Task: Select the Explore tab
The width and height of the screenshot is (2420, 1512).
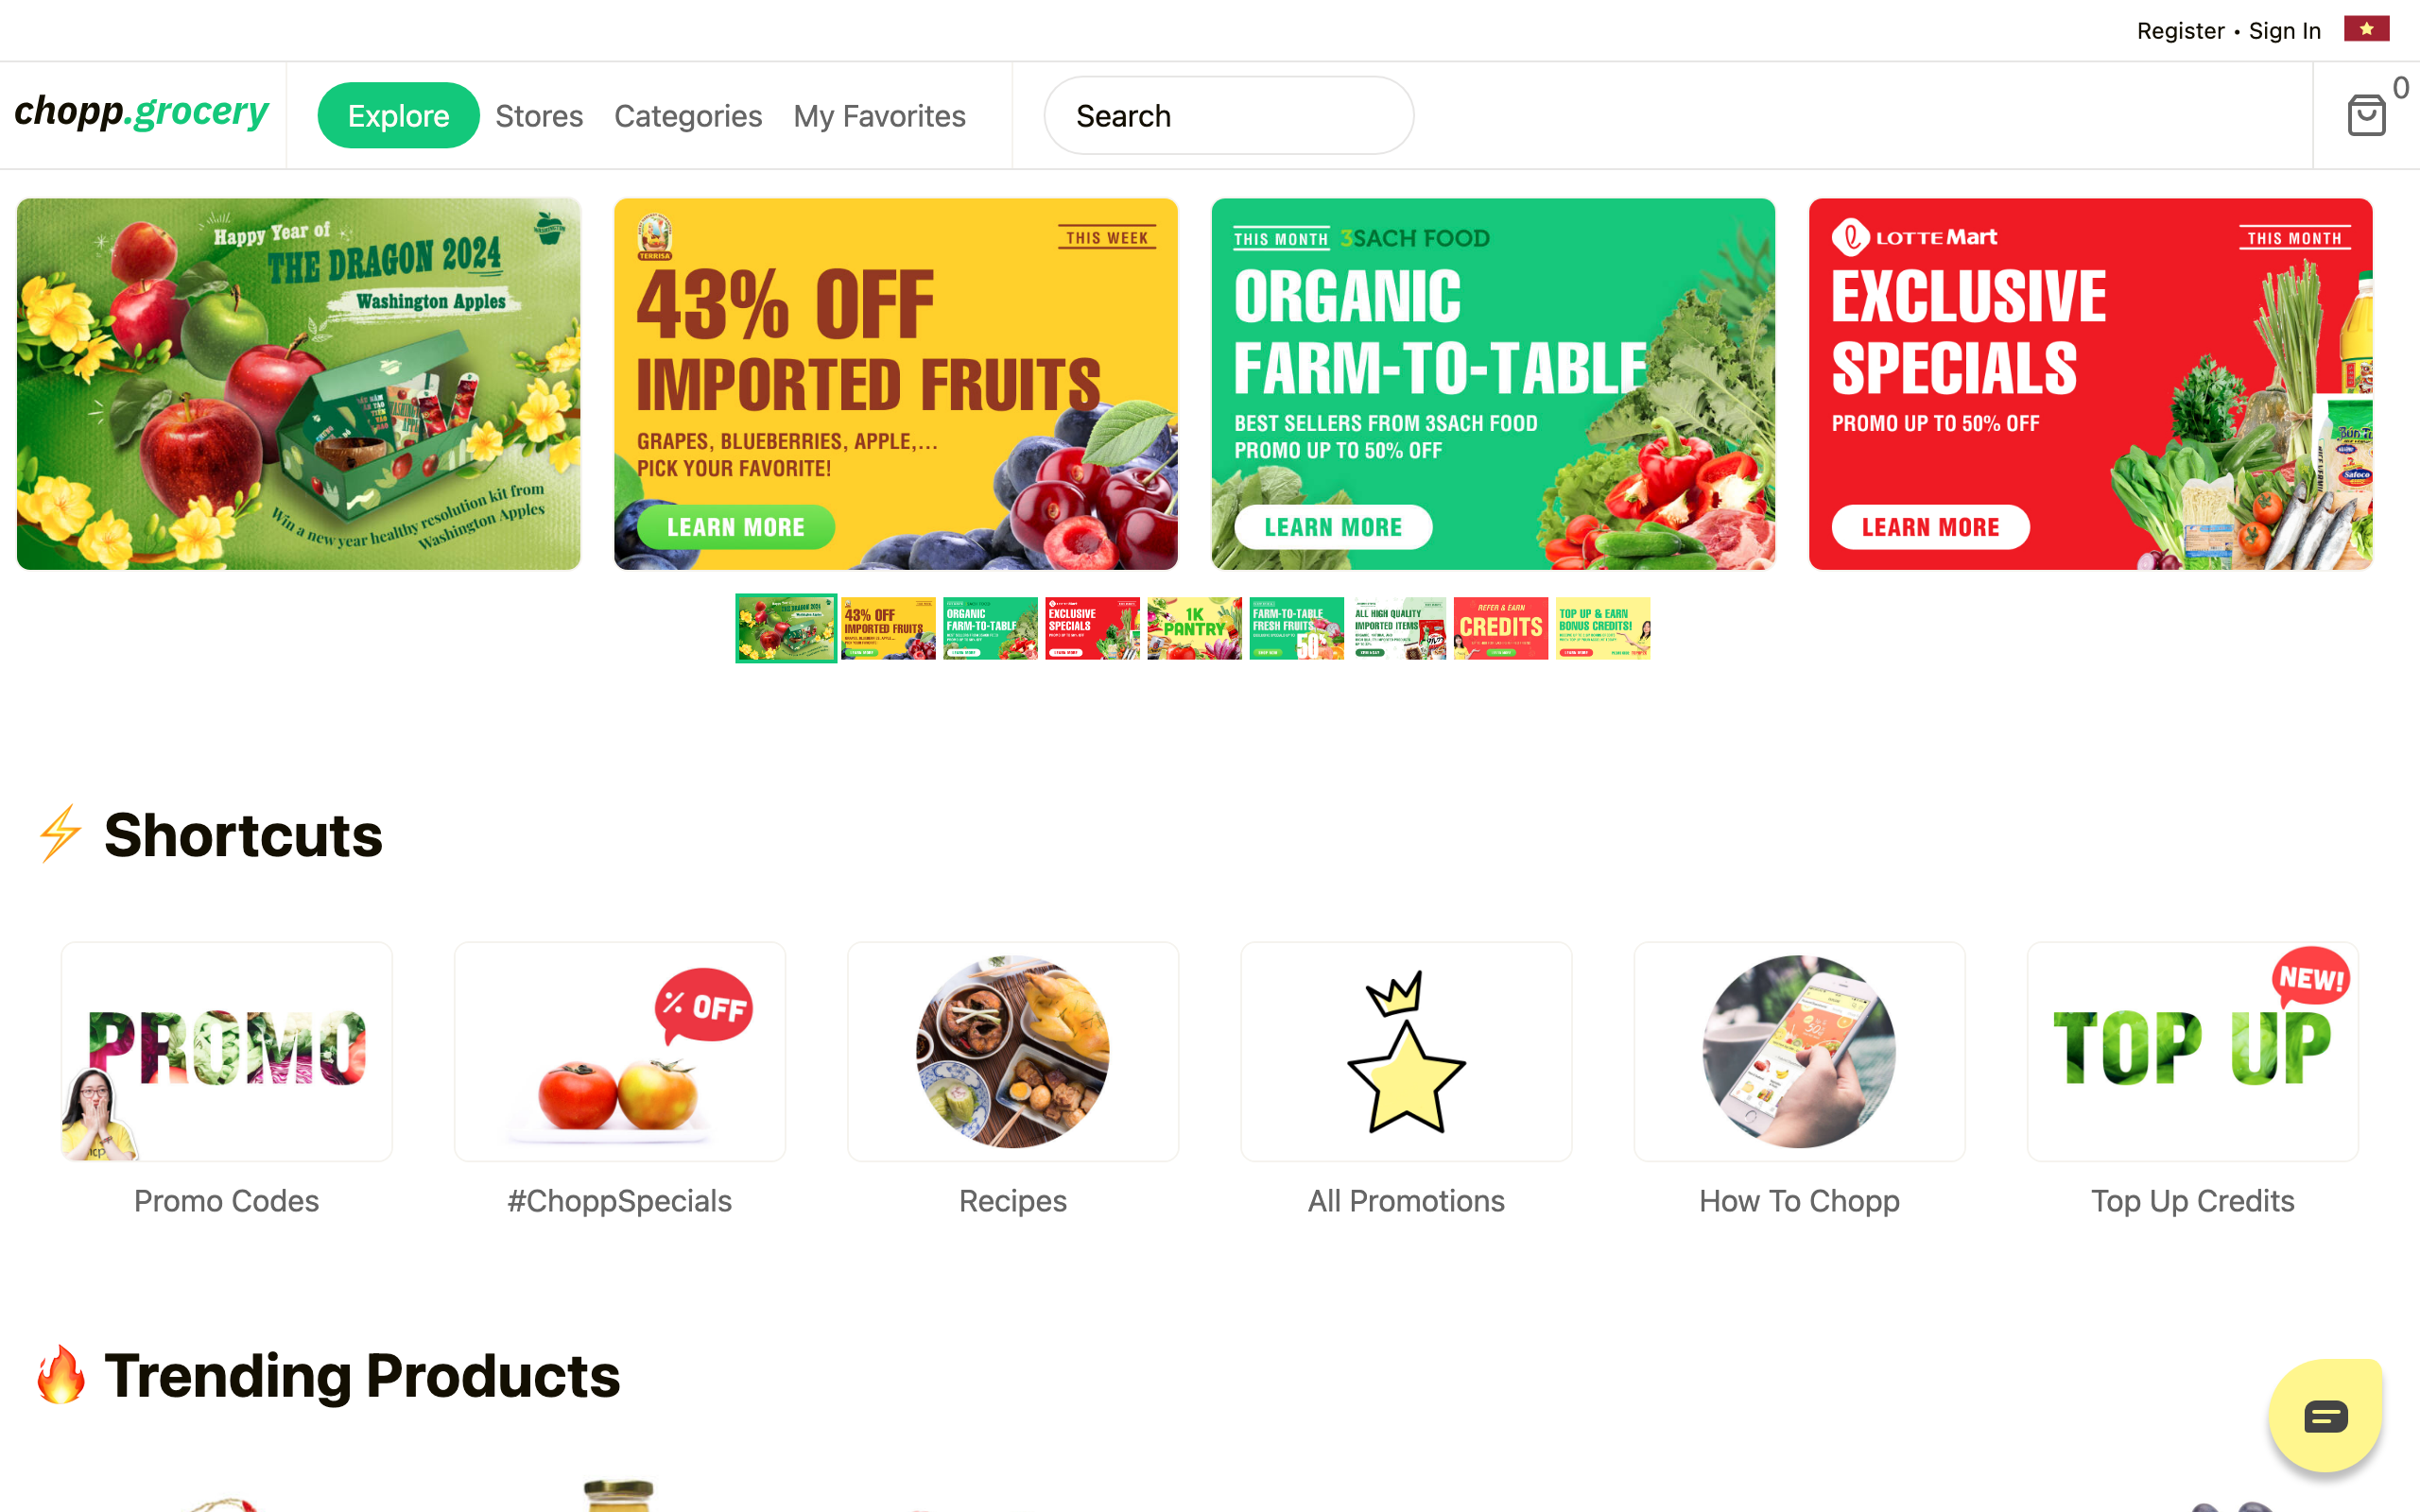Action: point(398,116)
